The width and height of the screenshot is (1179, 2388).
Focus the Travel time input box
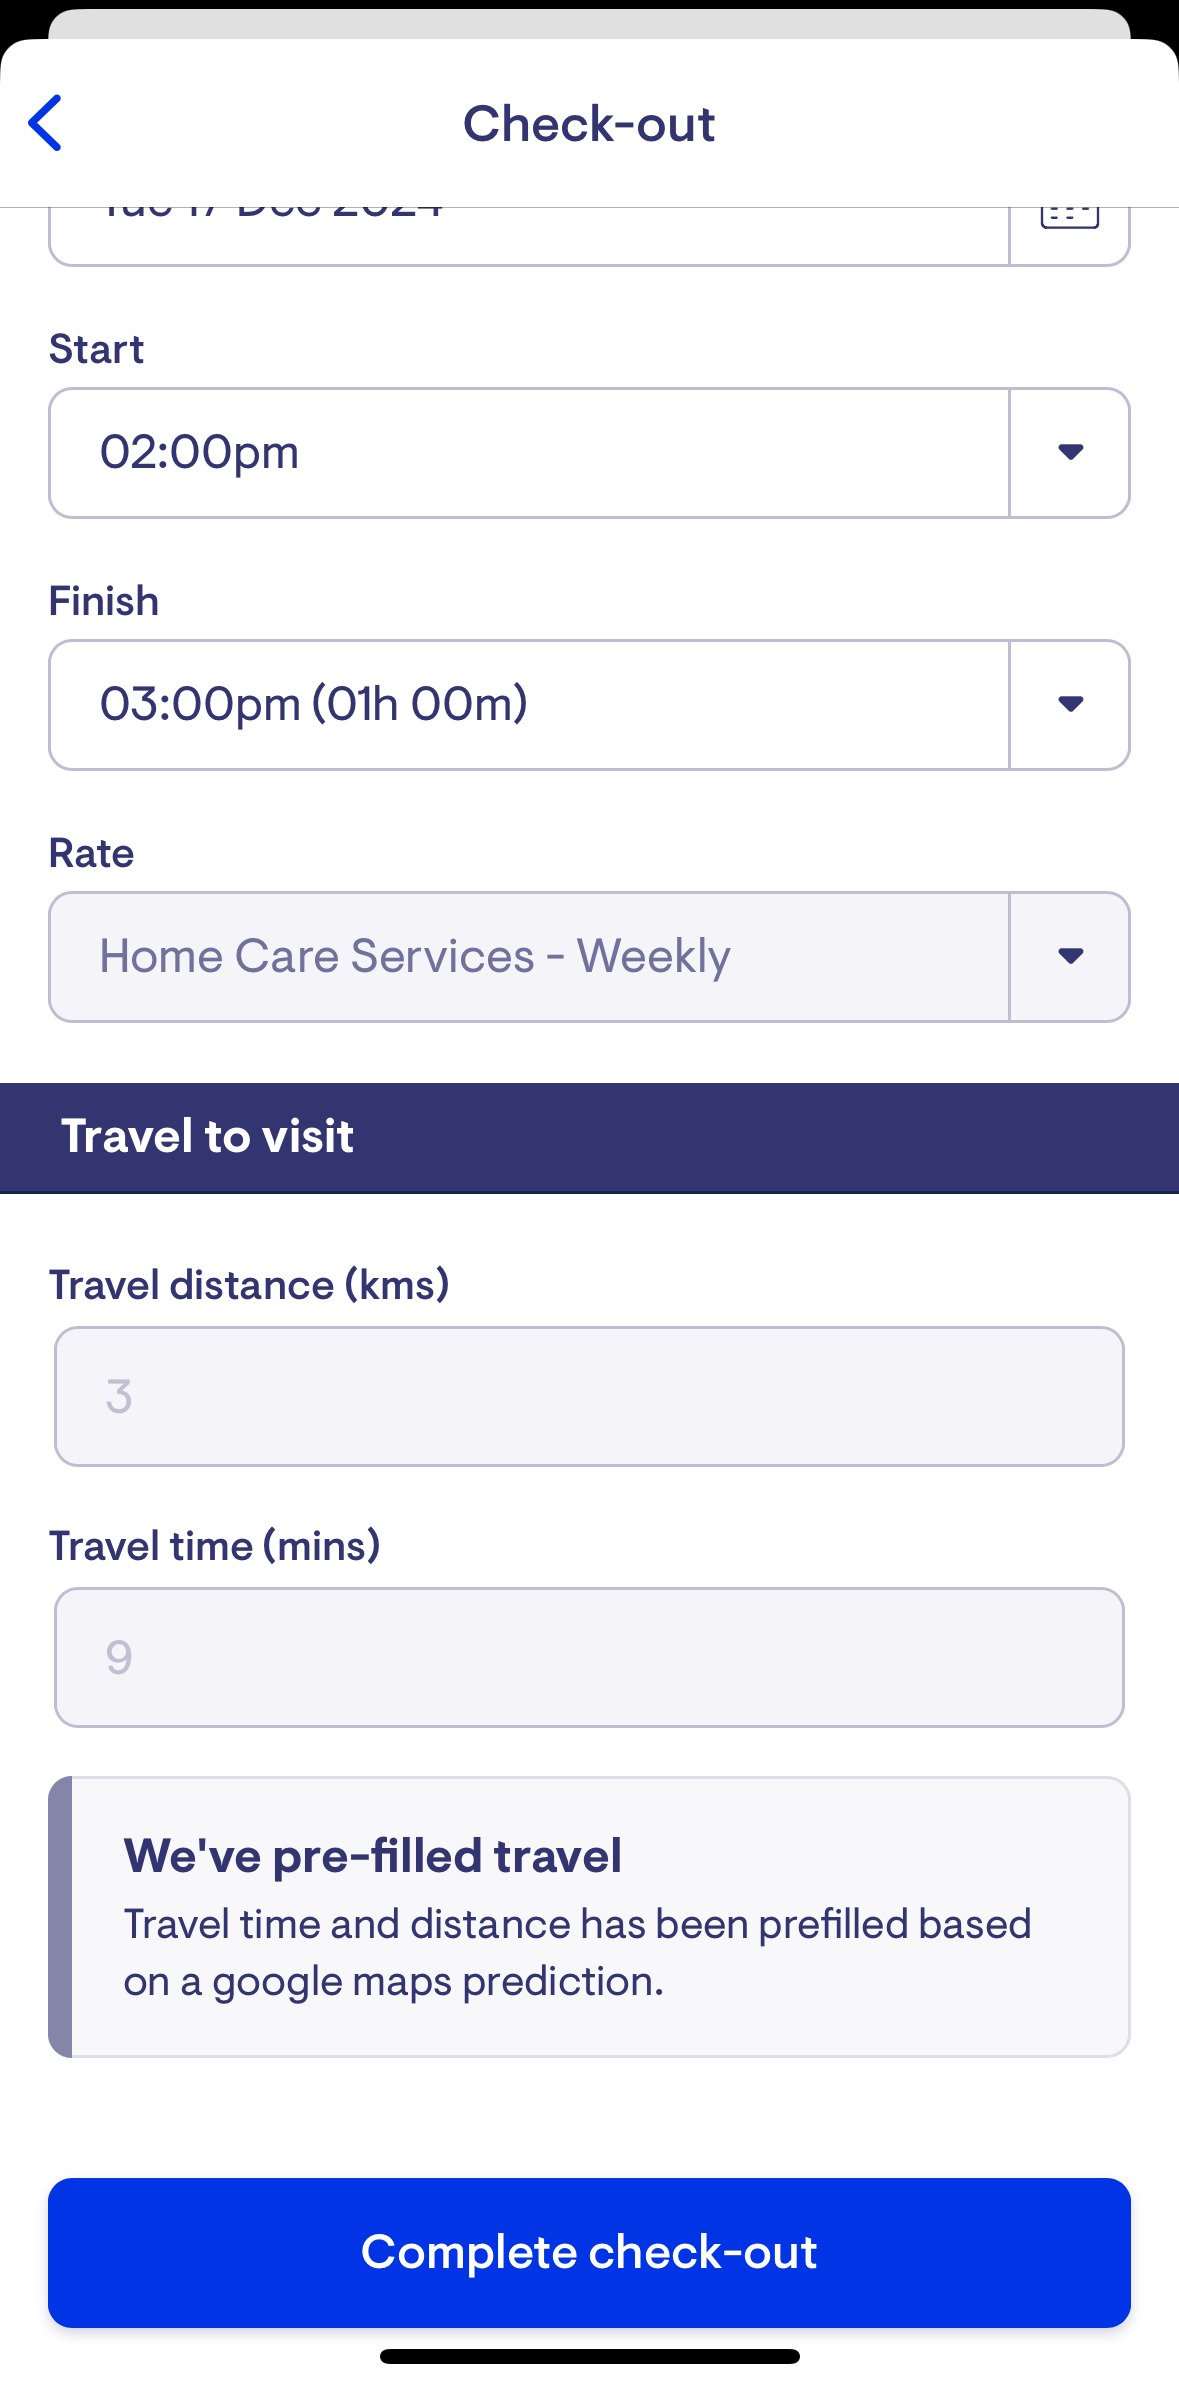pos(589,1657)
